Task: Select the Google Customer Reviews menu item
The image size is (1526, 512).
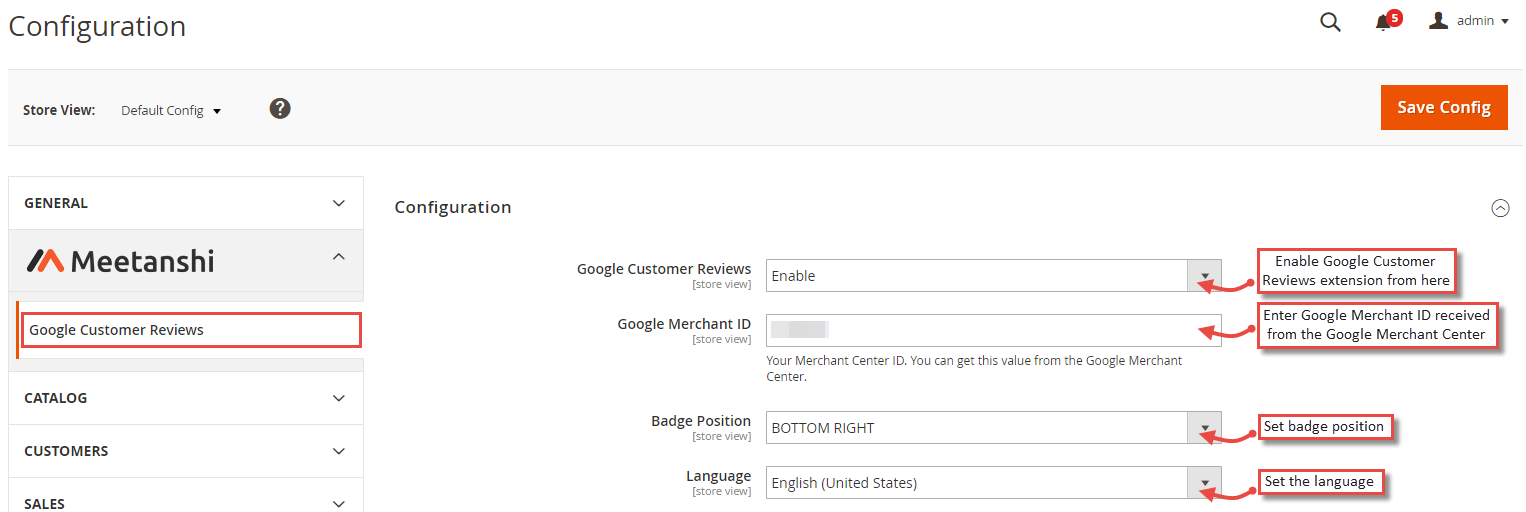Action: click(190, 330)
